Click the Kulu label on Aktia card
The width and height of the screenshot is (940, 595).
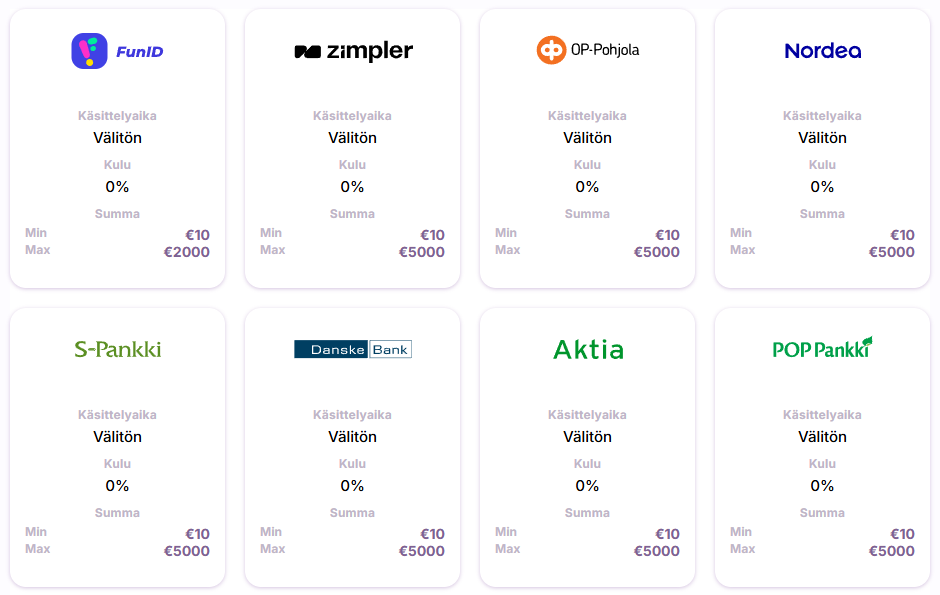588,464
